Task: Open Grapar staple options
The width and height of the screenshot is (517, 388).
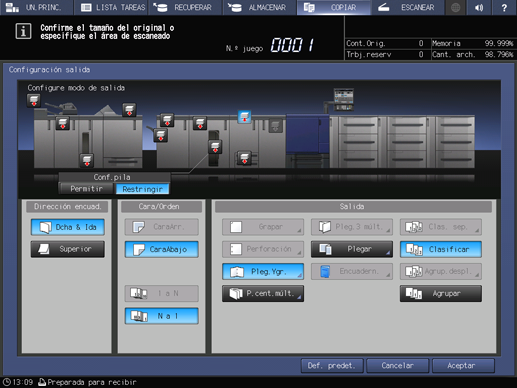Action: point(263,227)
